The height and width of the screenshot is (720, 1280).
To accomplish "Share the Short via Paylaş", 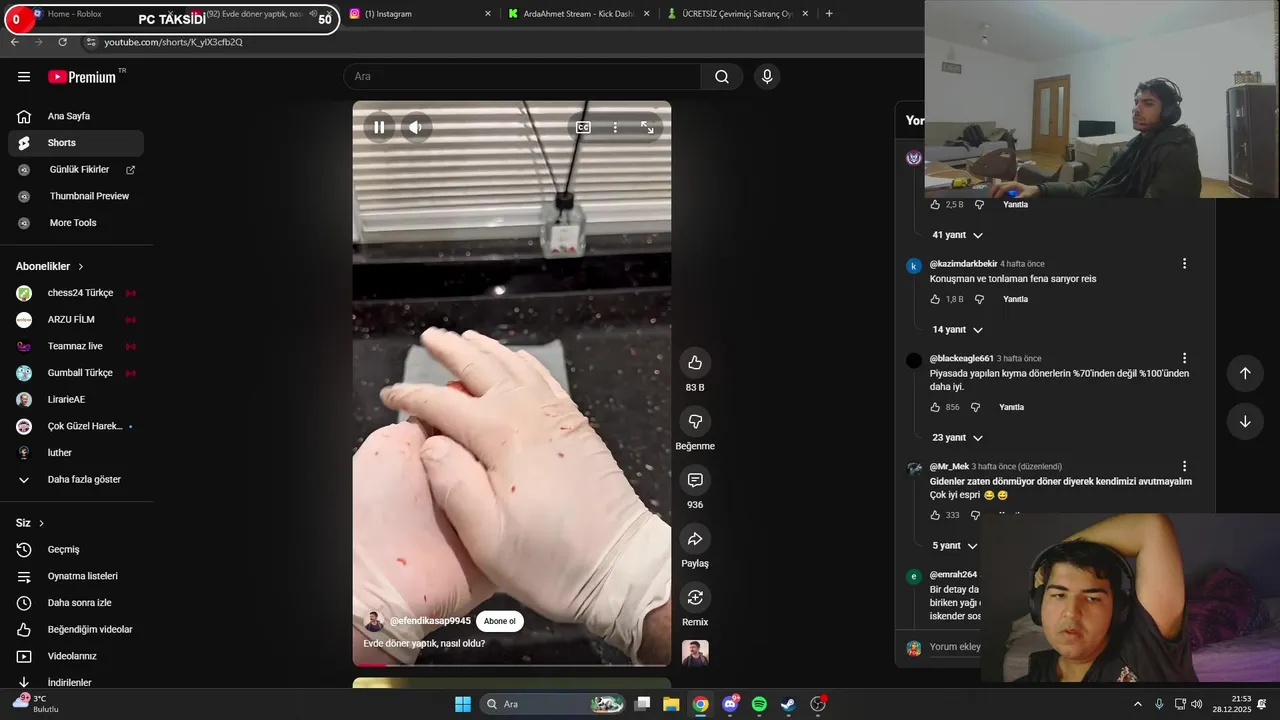I will (695, 539).
